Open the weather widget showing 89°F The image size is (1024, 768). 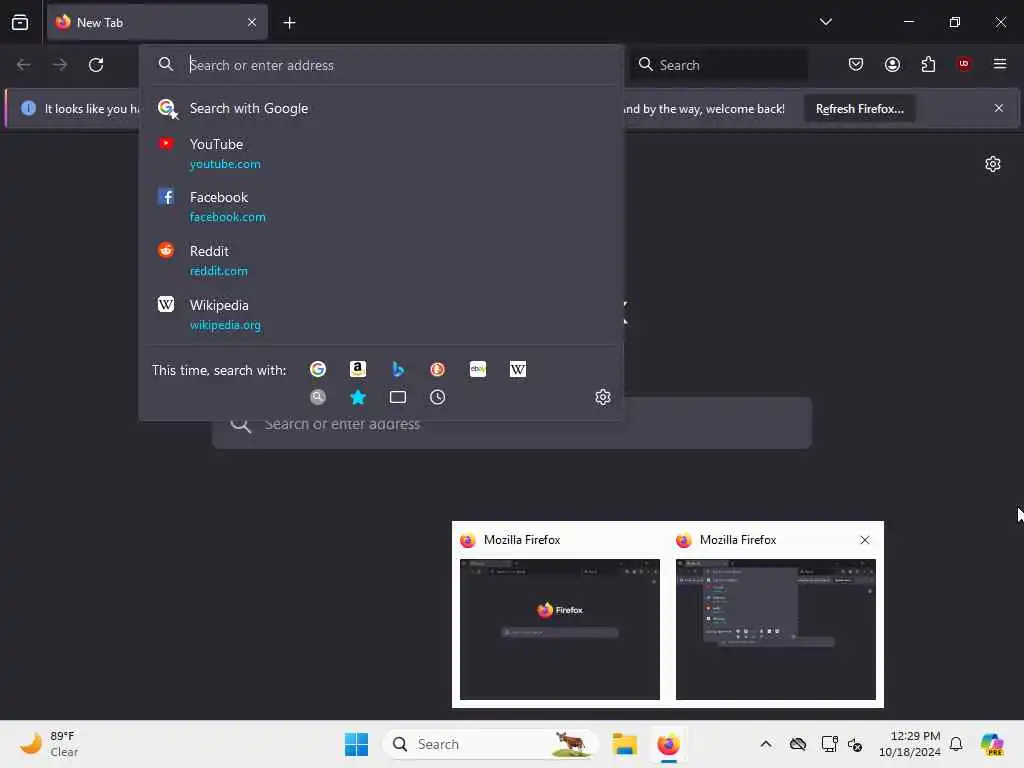(x=49, y=744)
